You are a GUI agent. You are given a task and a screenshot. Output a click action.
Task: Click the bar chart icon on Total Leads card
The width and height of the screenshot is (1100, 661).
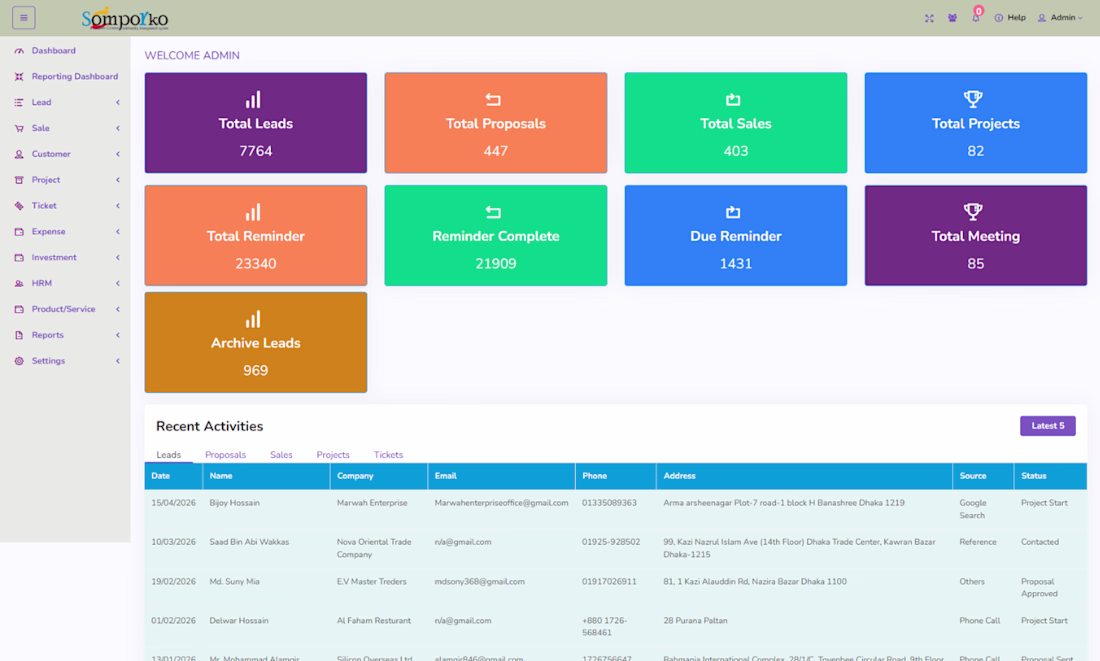click(x=253, y=100)
